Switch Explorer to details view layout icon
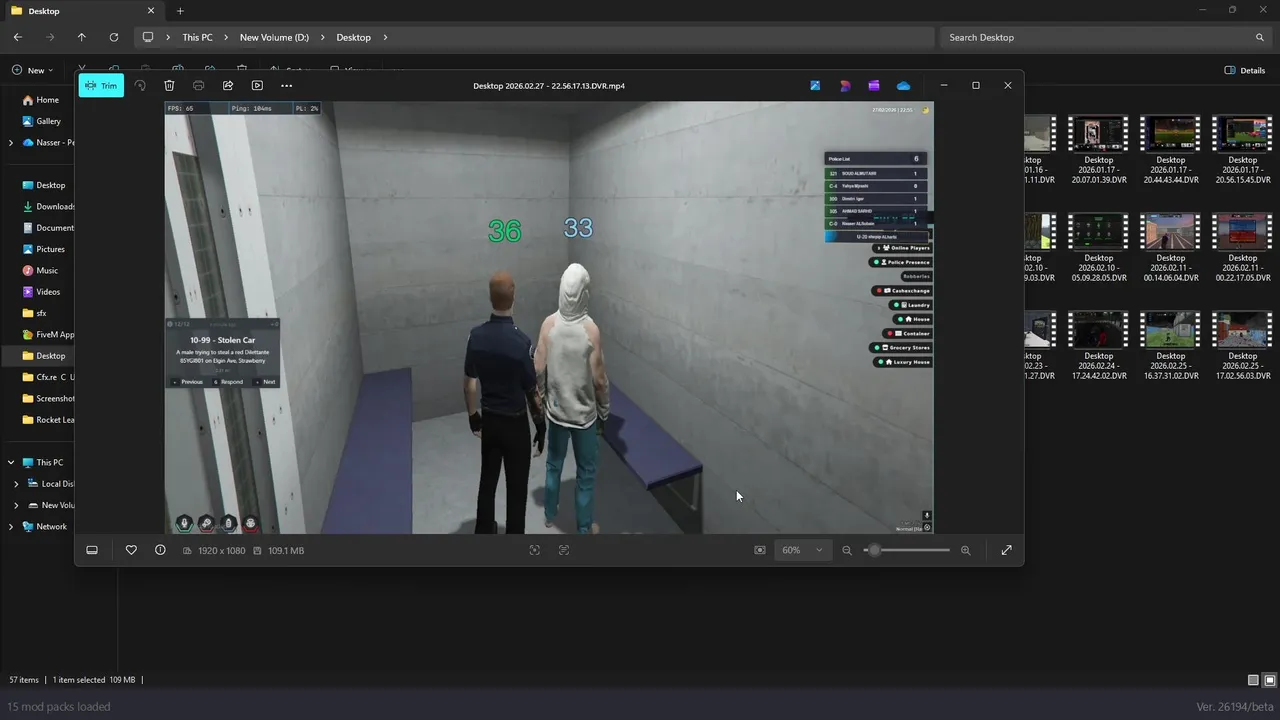This screenshot has width=1280, height=720. 1254,680
